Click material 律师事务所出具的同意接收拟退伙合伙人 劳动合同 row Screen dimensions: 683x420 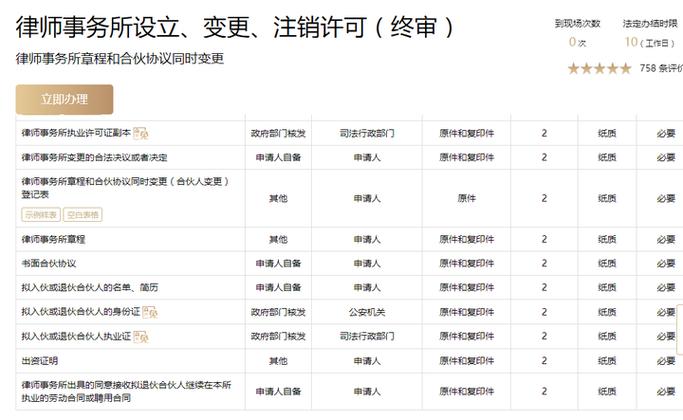pos(126,391)
